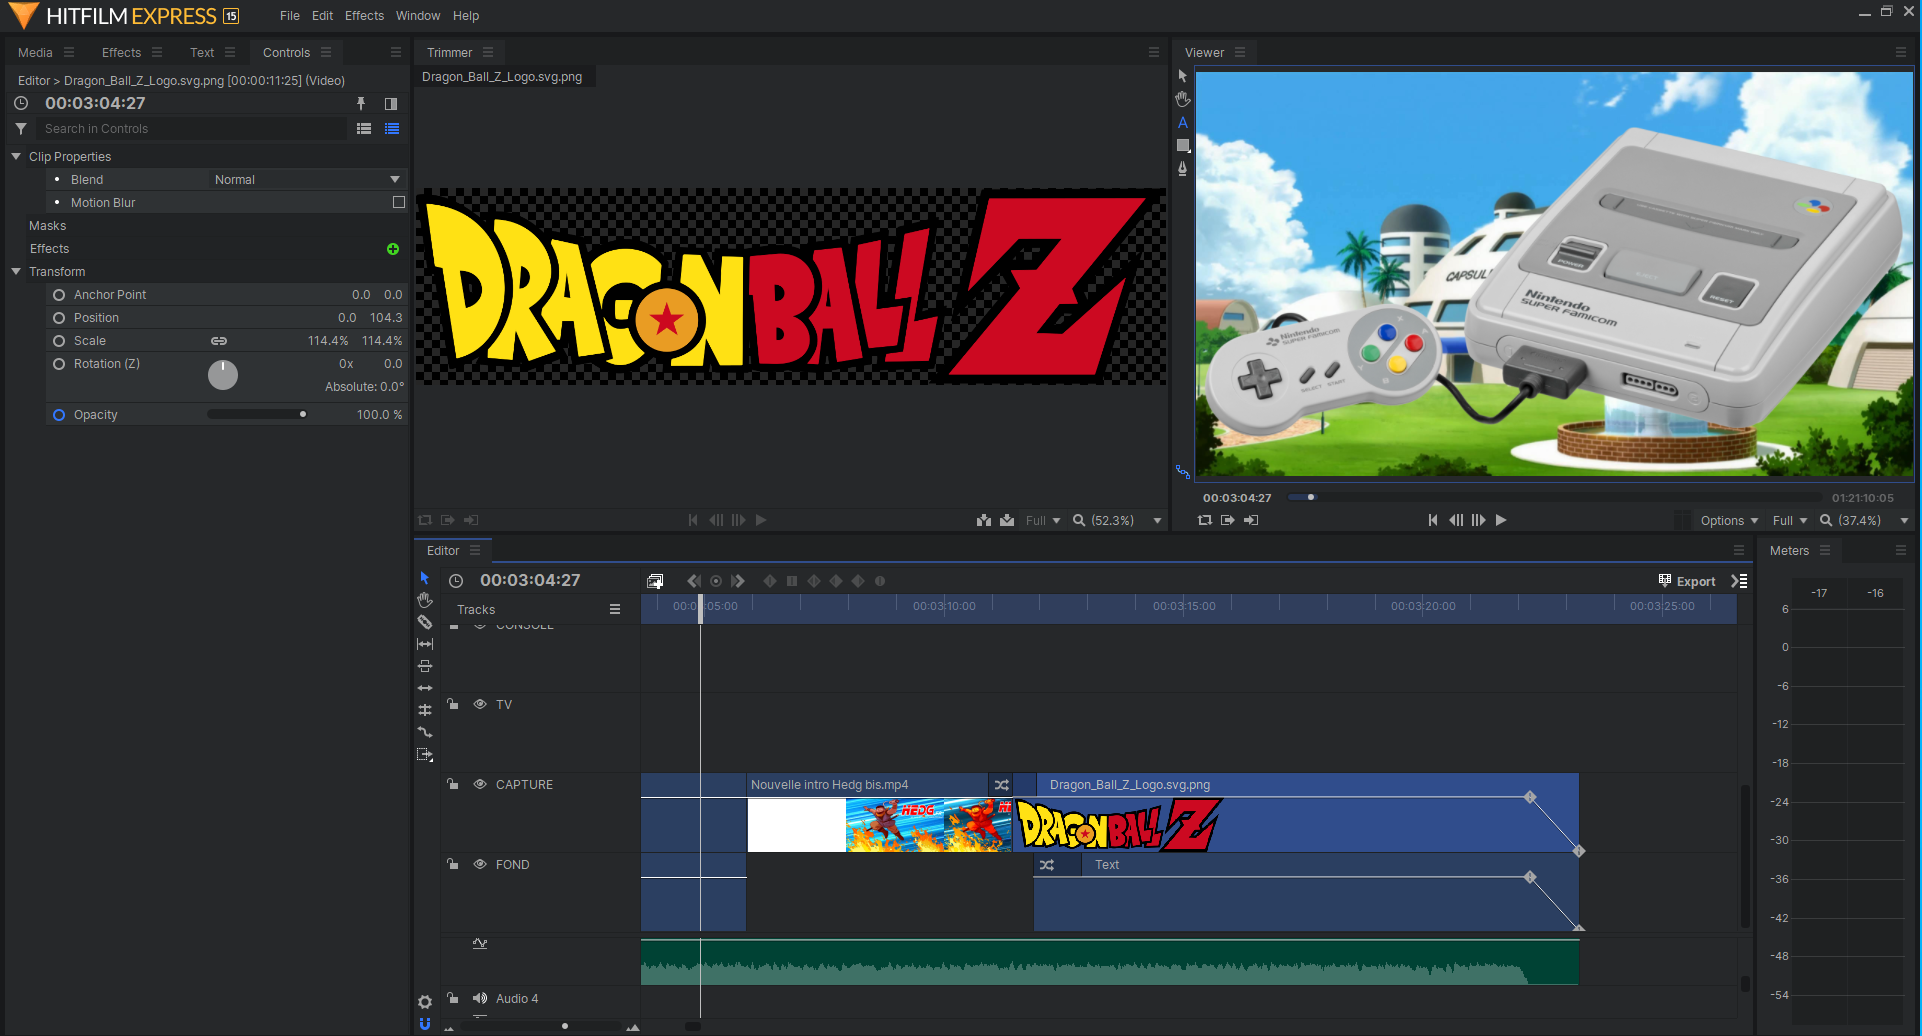Open the Effects menu in menu bar

click(364, 16)
